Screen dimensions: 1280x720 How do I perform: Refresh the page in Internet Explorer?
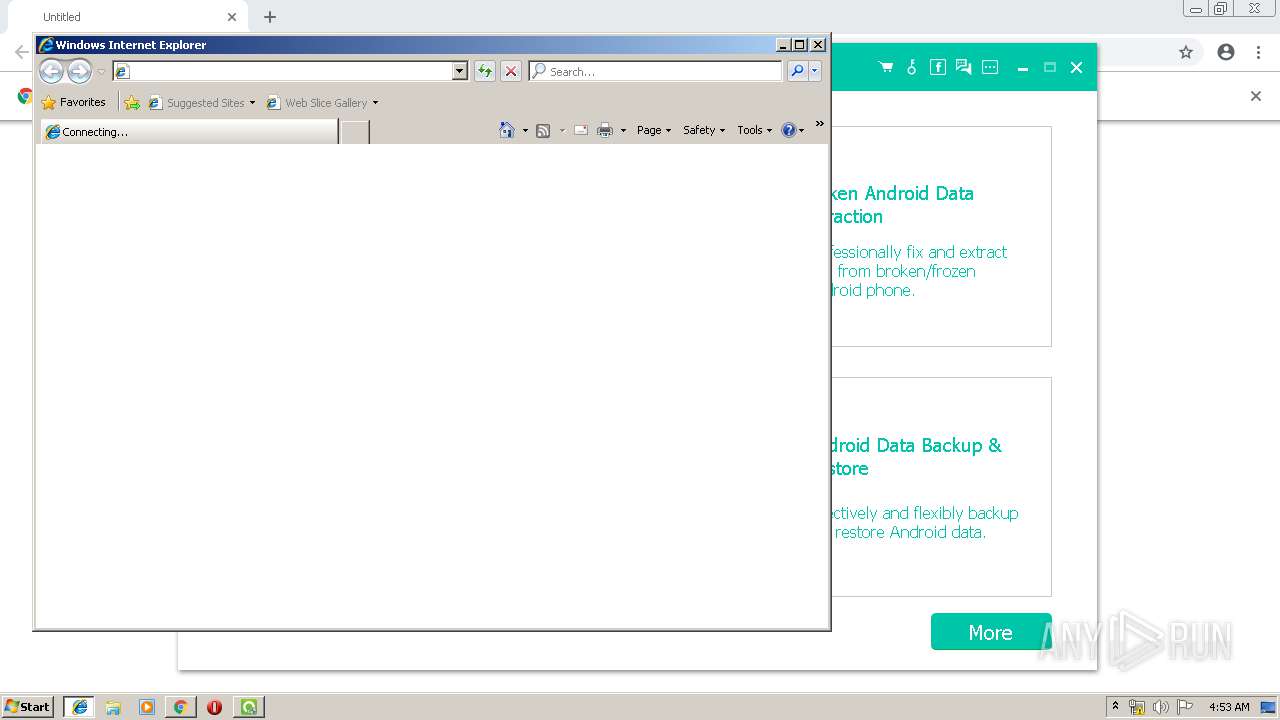pyautogui.click(x=484, y=71)
